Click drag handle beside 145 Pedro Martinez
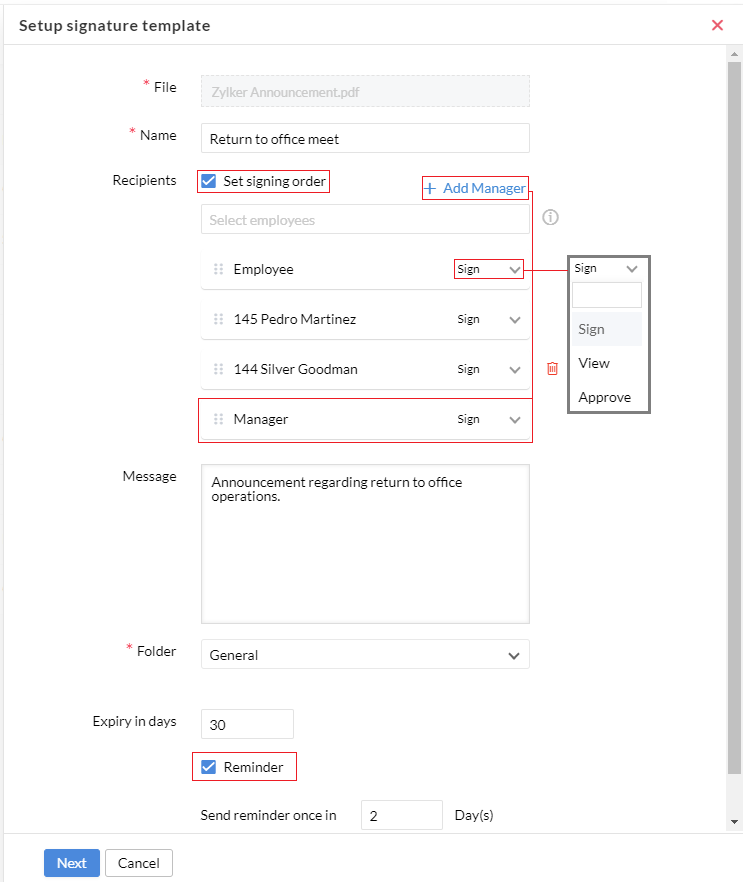The image size is (743, 882). click(218, 319)
